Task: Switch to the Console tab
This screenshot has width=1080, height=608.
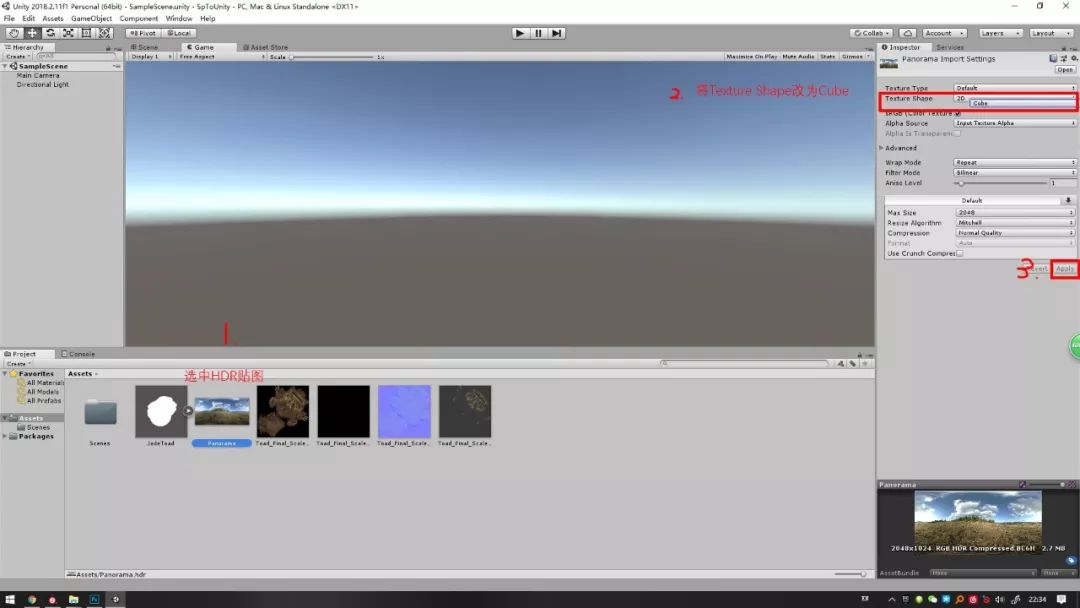Action: 79,353
